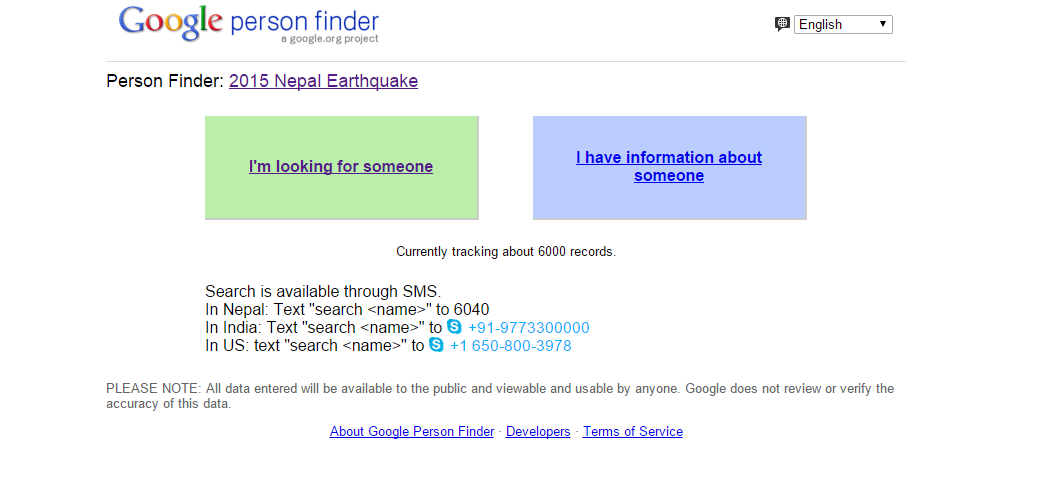The image size is (1041, 481).
Task: Click the green looking for someone box
Action: pos(342,168)
